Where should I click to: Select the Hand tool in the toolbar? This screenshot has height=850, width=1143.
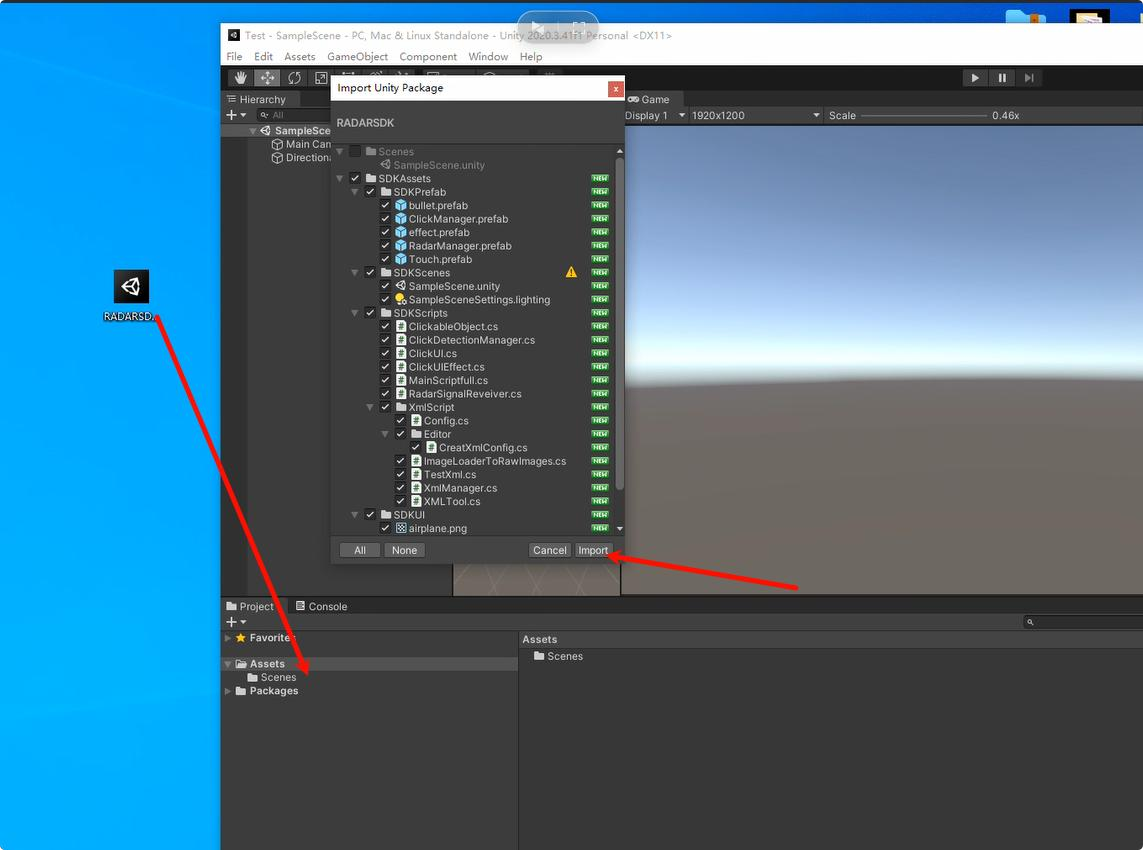pyautogui.click(x=240, y=77)
